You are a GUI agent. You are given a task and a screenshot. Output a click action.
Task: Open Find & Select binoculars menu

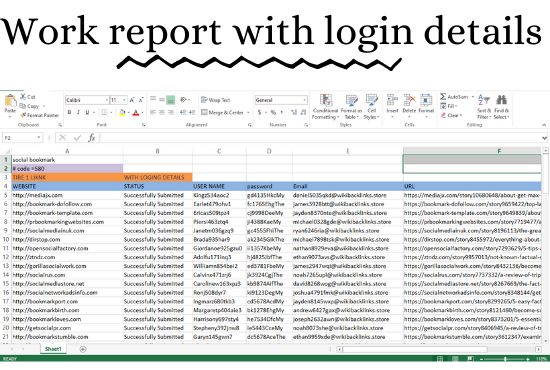(x=501, y=107)
